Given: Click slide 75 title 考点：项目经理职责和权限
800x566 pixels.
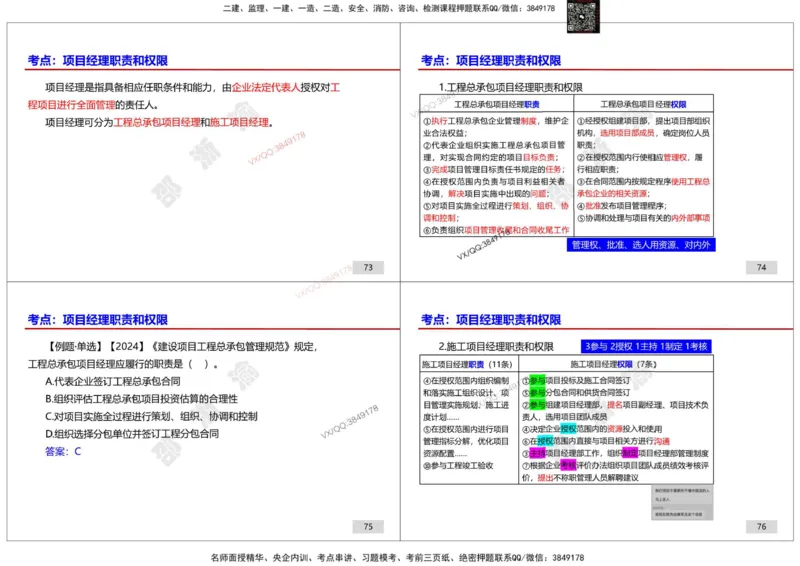Looking at the screenshot, I should 98,319.
